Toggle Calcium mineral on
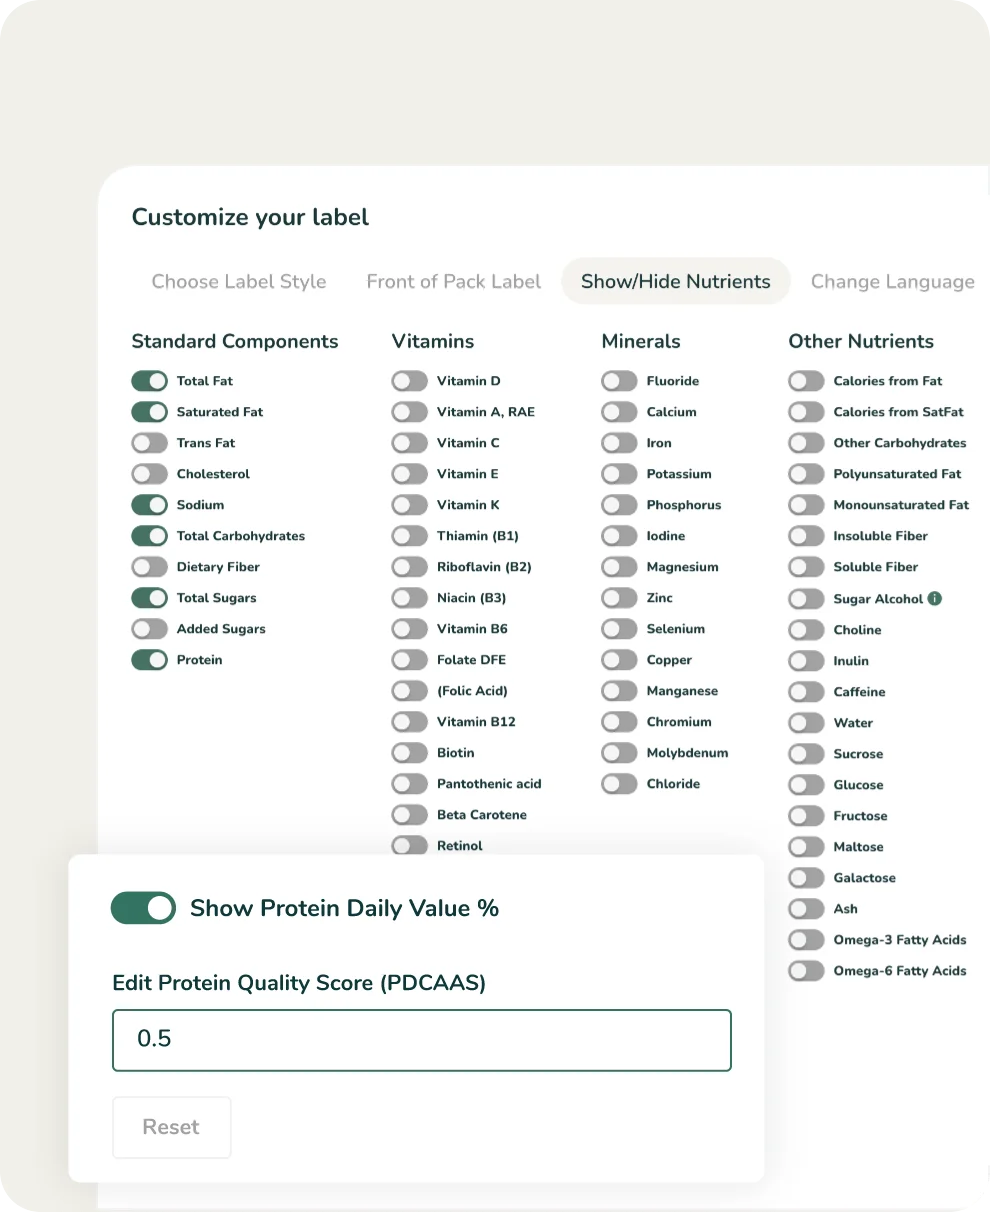The height and width of the screenshot is (1212, 990). tap(619, 412)
